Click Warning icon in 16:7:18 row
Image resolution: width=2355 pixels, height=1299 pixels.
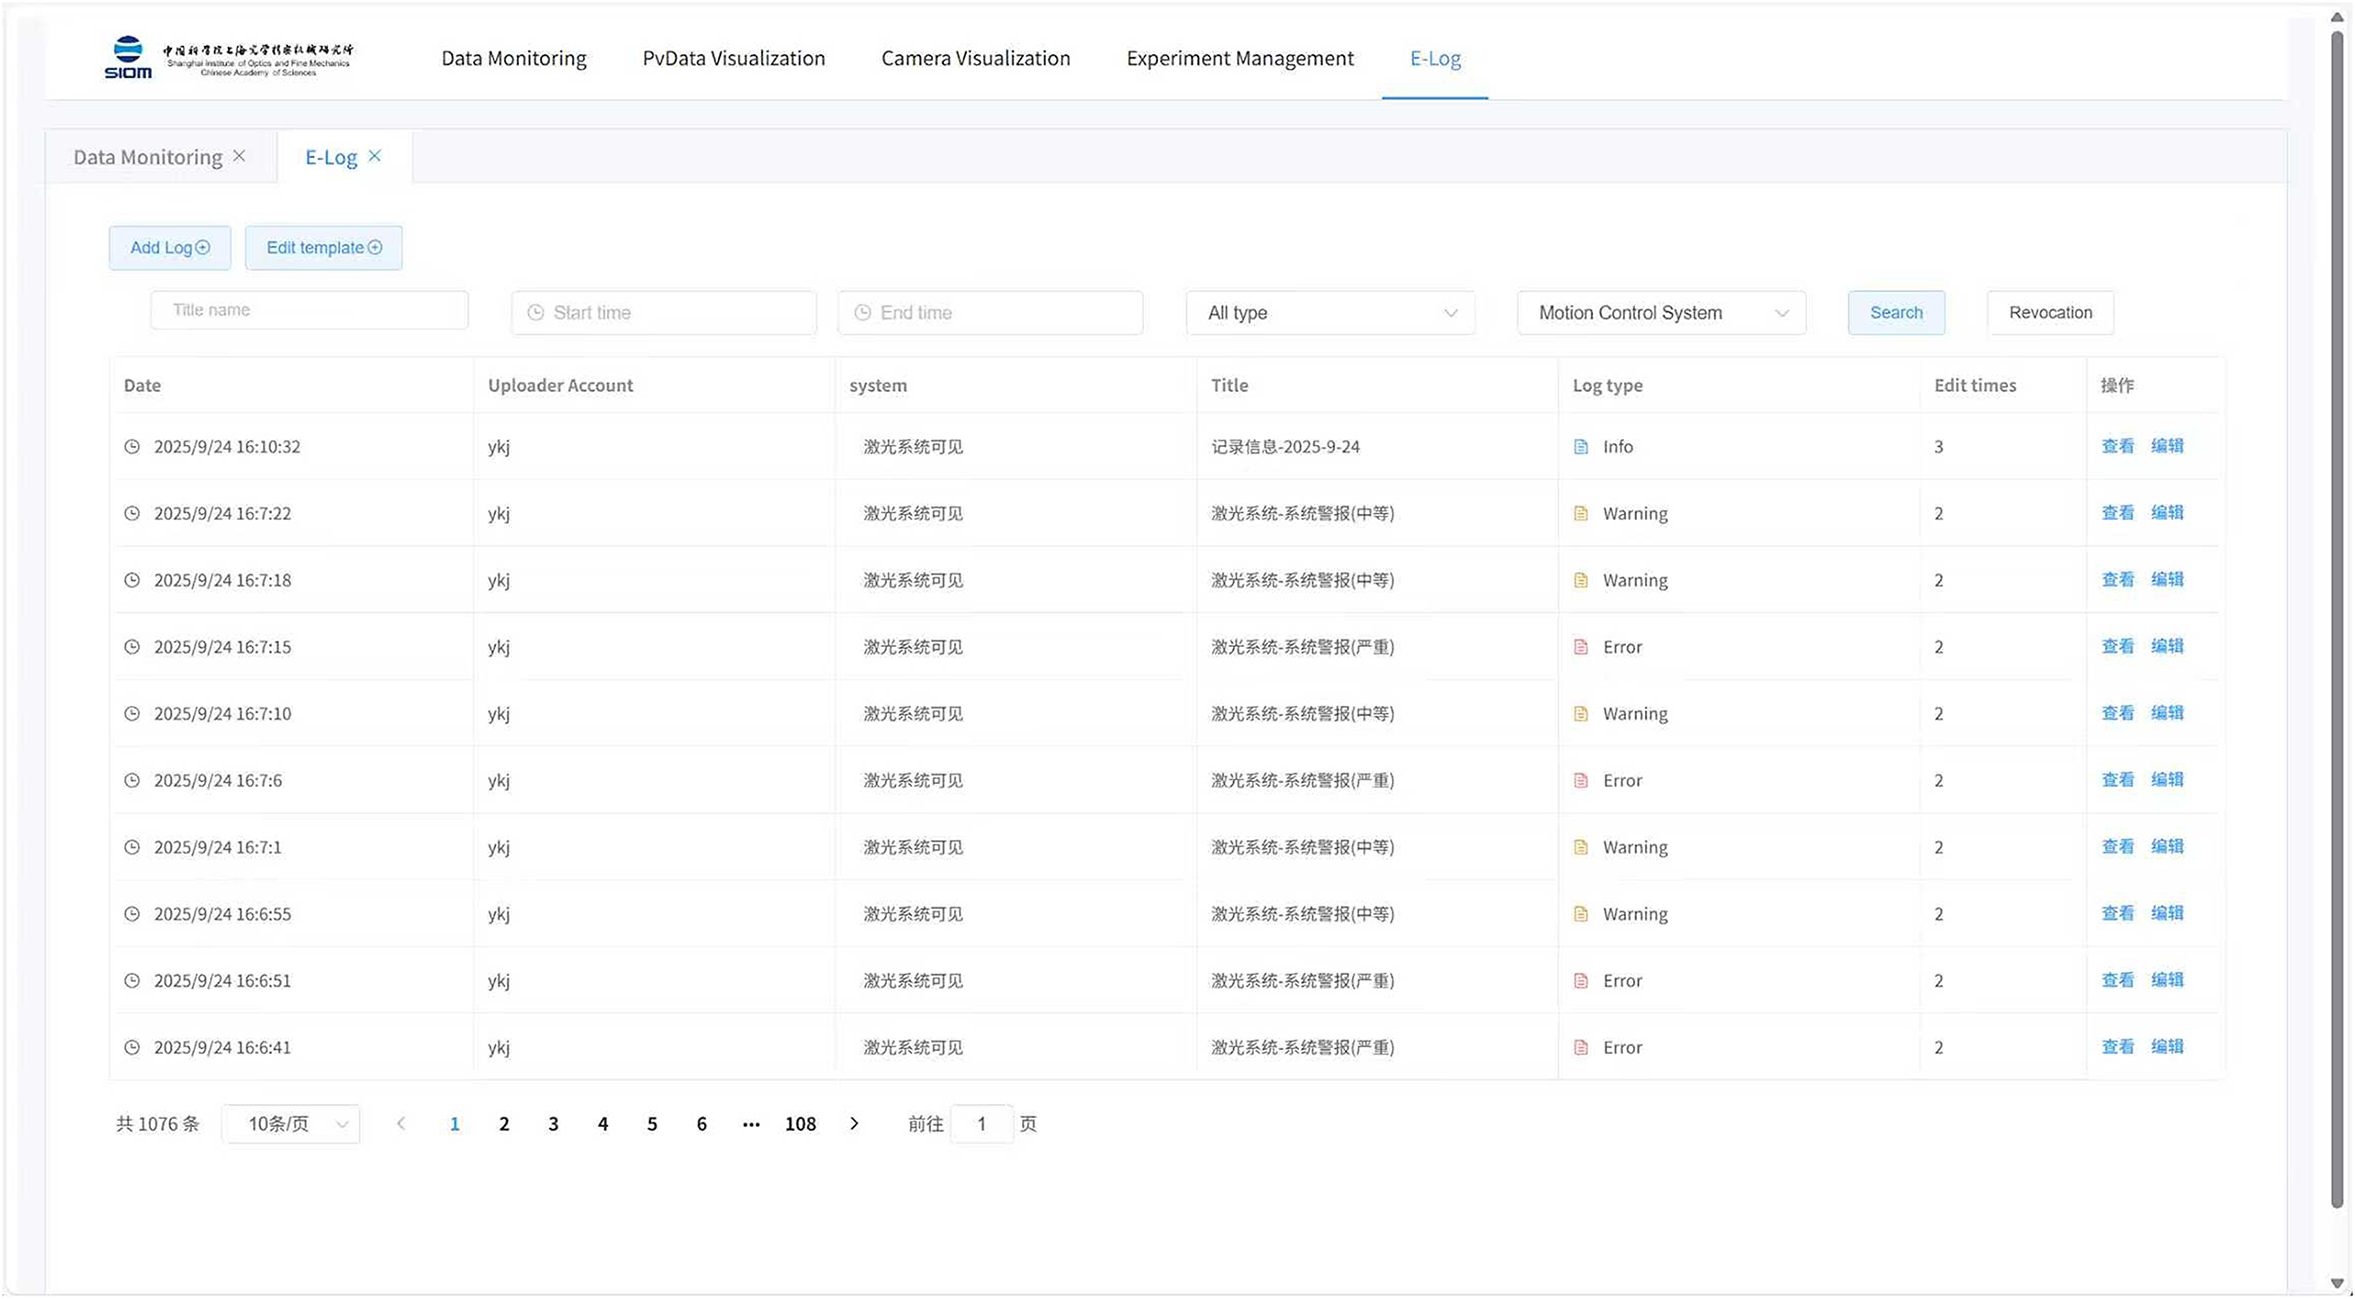coord(1581,581)
